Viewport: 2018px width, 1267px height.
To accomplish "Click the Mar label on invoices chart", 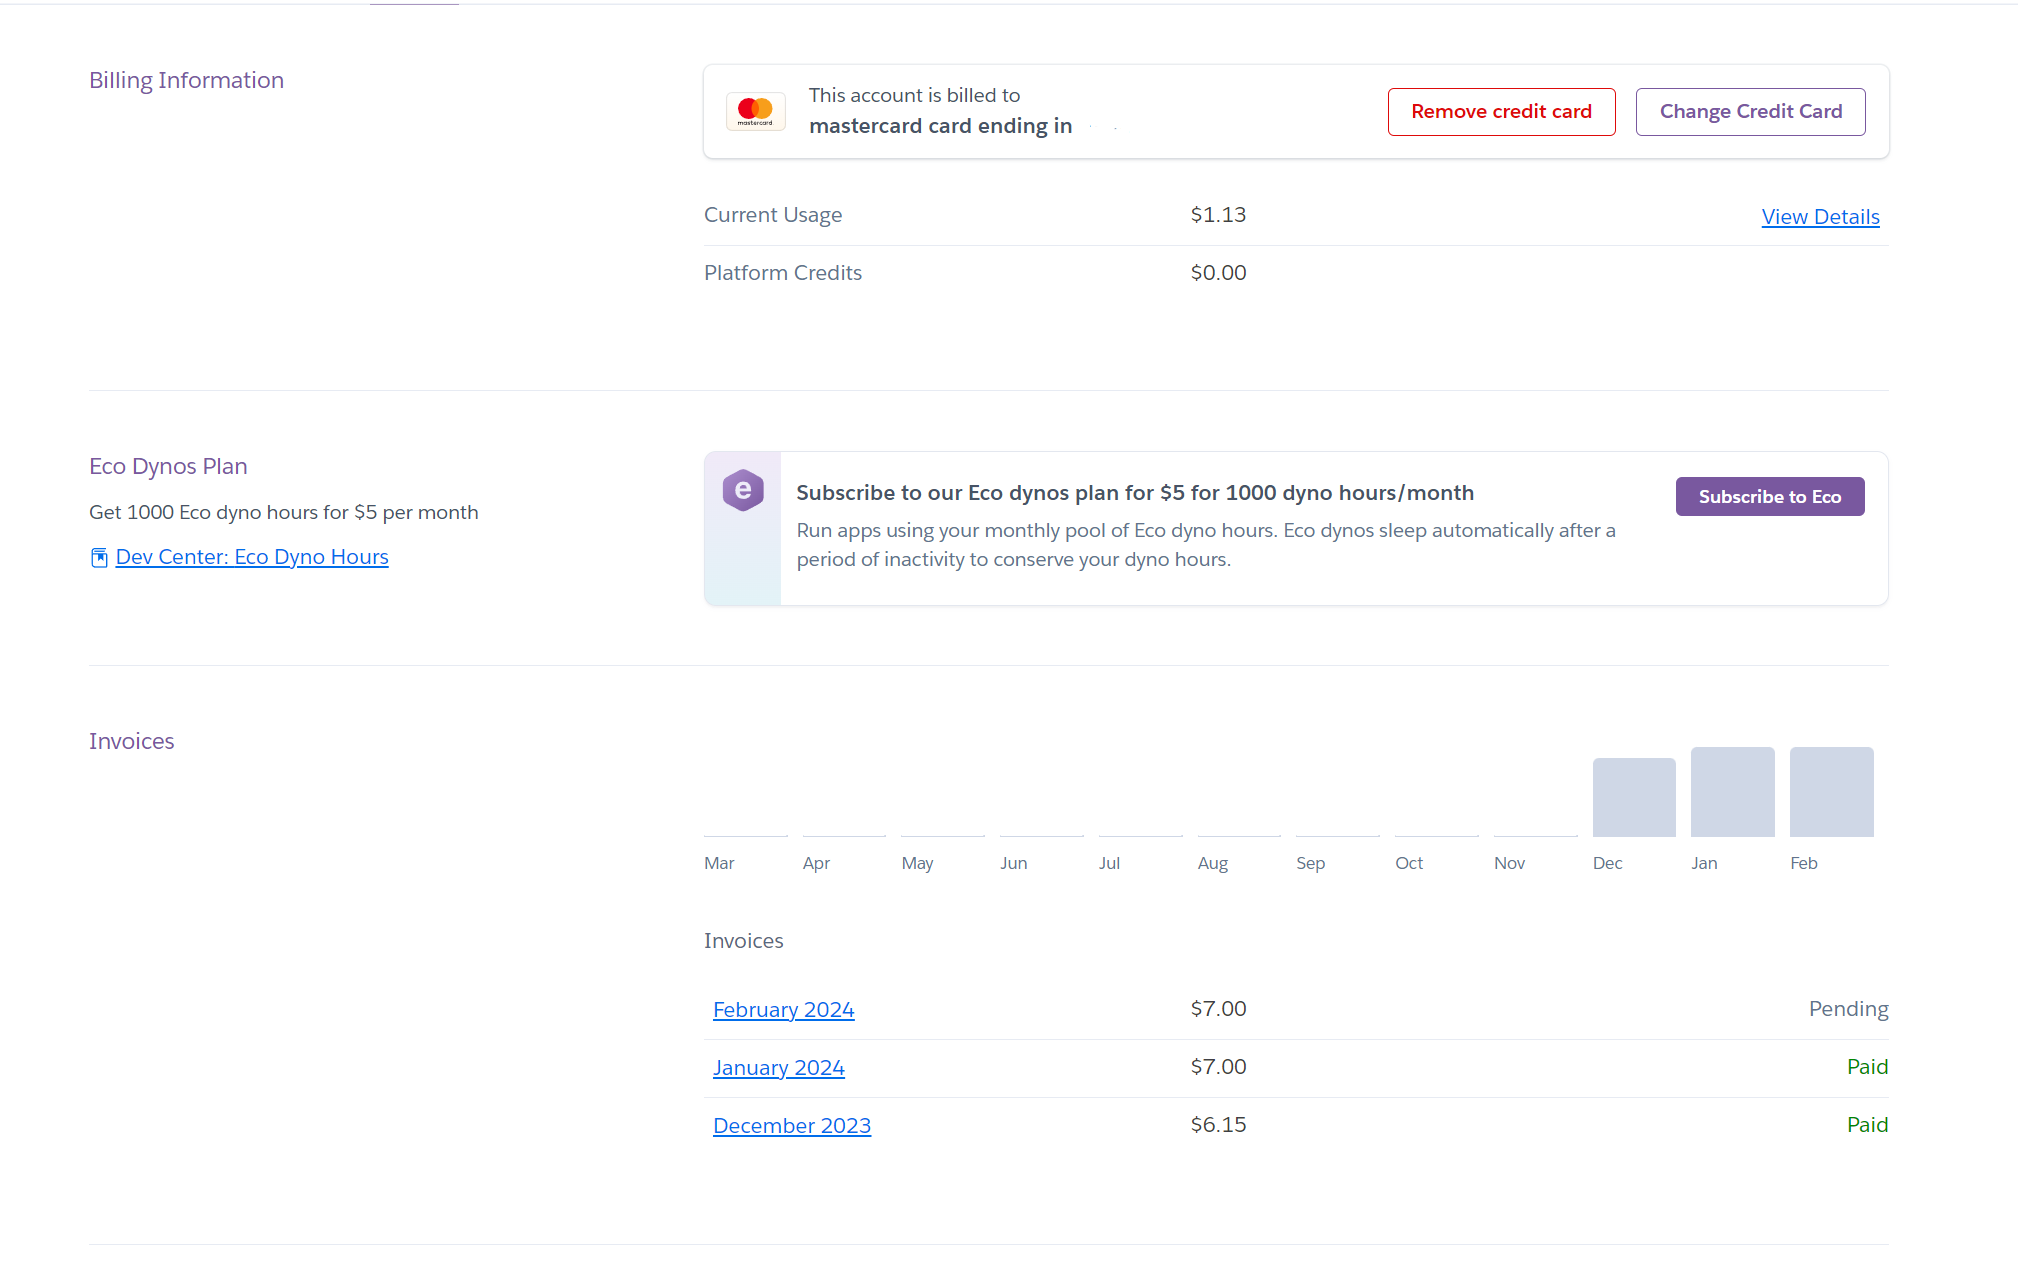I will 719,863.
